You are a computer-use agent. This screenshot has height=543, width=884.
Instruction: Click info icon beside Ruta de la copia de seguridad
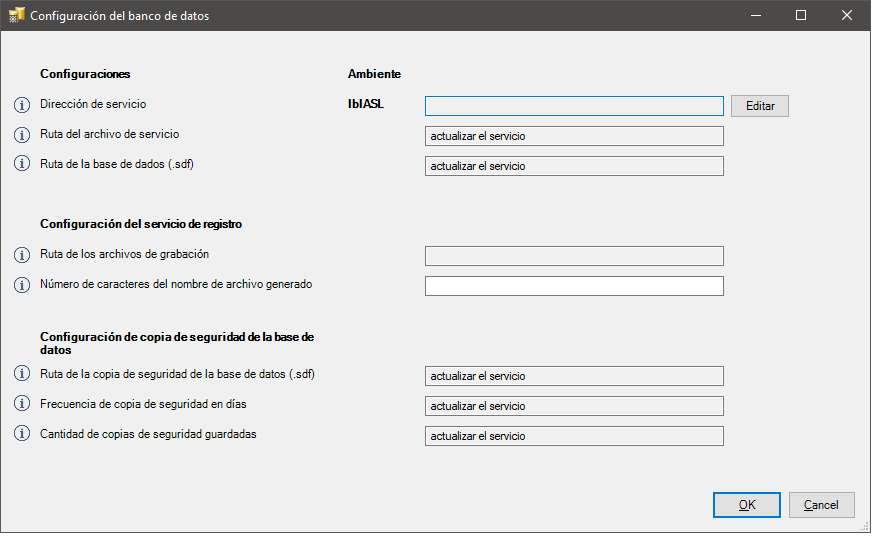[x=22, y=373]
